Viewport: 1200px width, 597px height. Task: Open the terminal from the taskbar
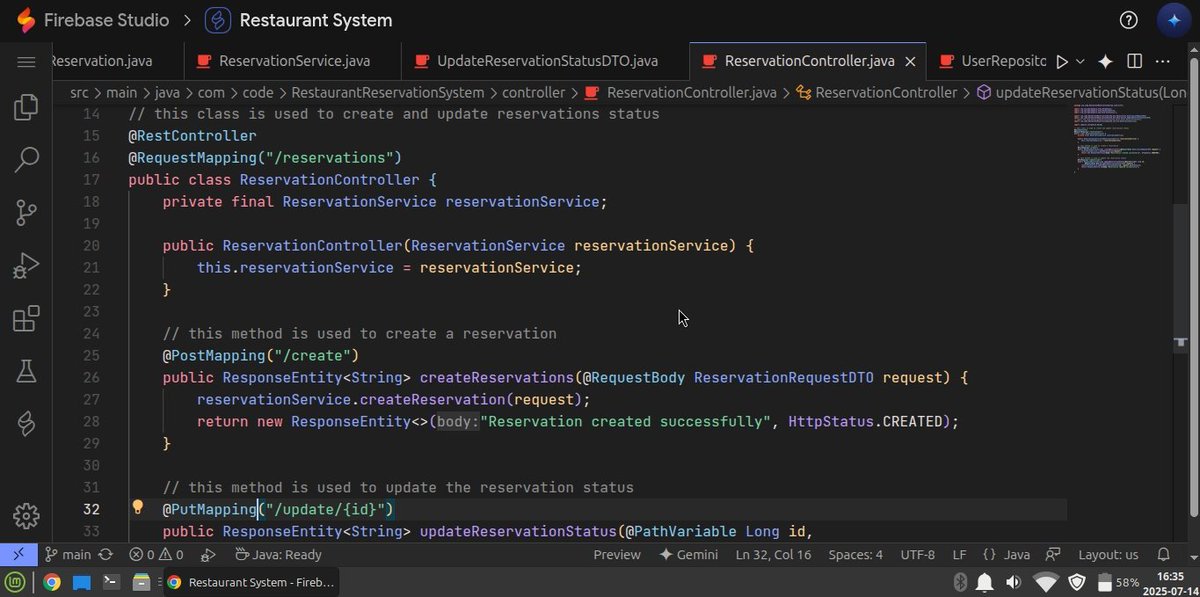point(111,582)
